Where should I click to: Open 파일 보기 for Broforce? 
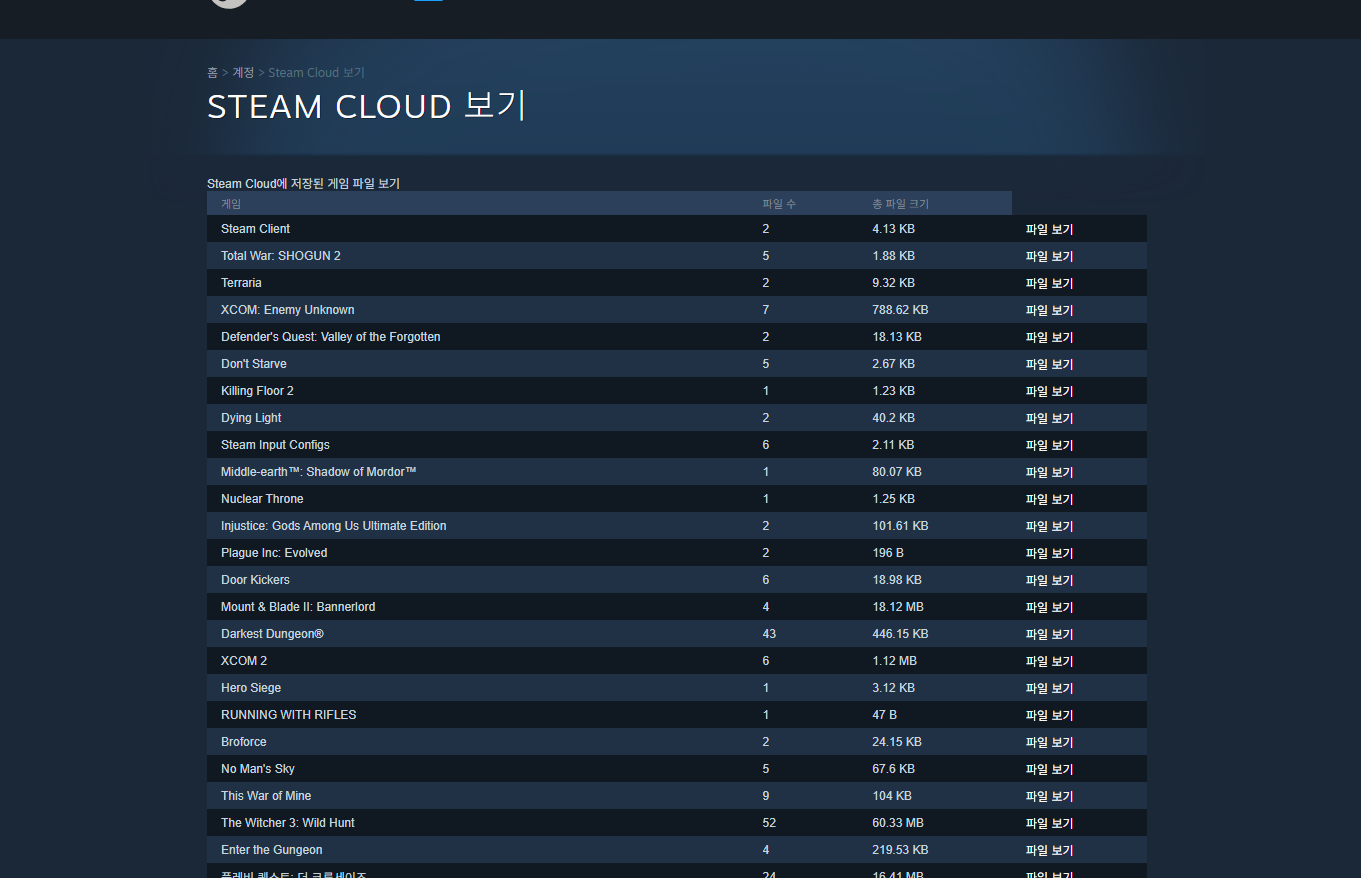[x=1049, y=742]
